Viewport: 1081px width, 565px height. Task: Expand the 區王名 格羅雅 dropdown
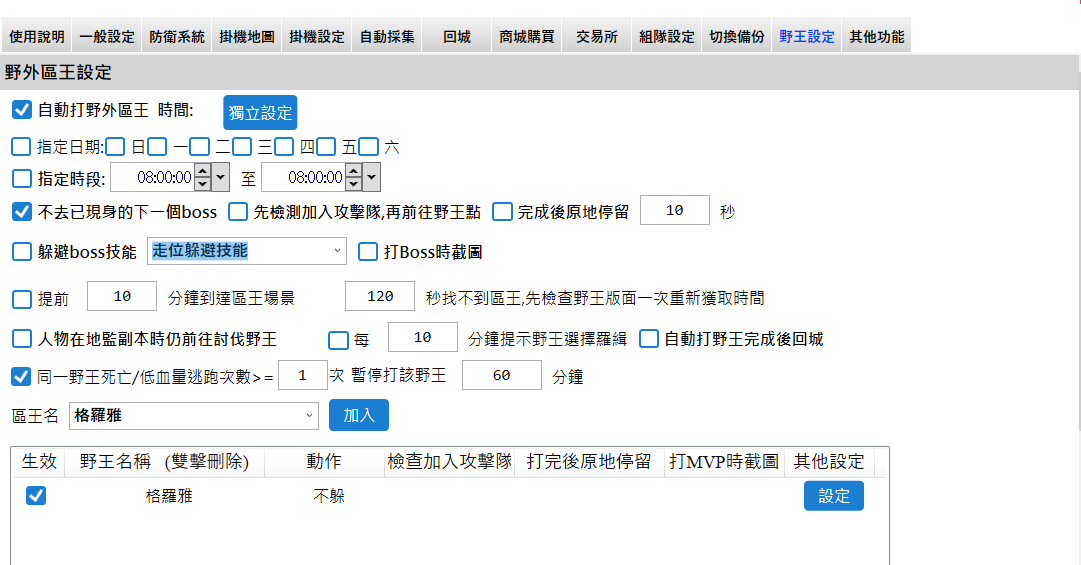point(194,415)
